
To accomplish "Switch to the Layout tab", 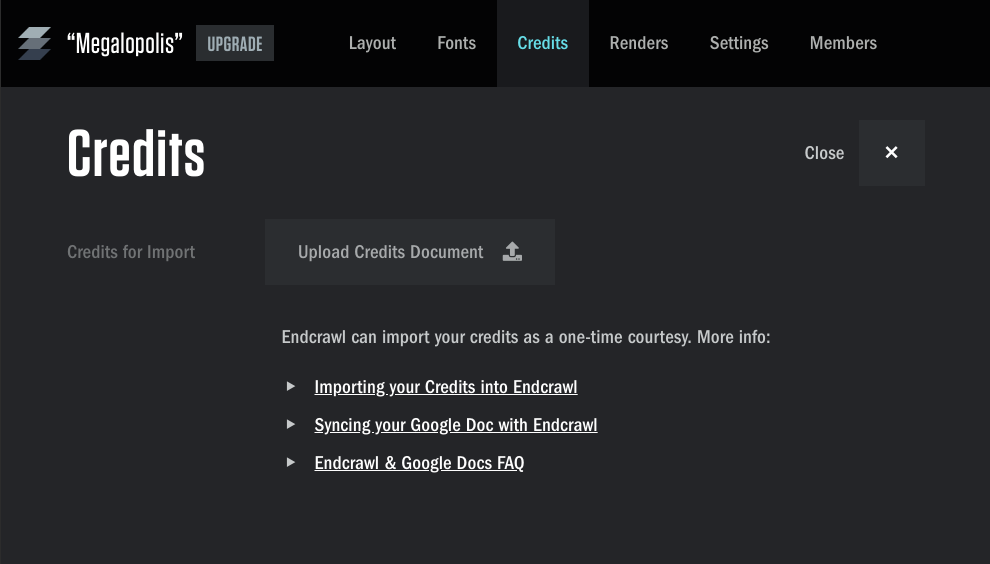I will coord(373,43).
